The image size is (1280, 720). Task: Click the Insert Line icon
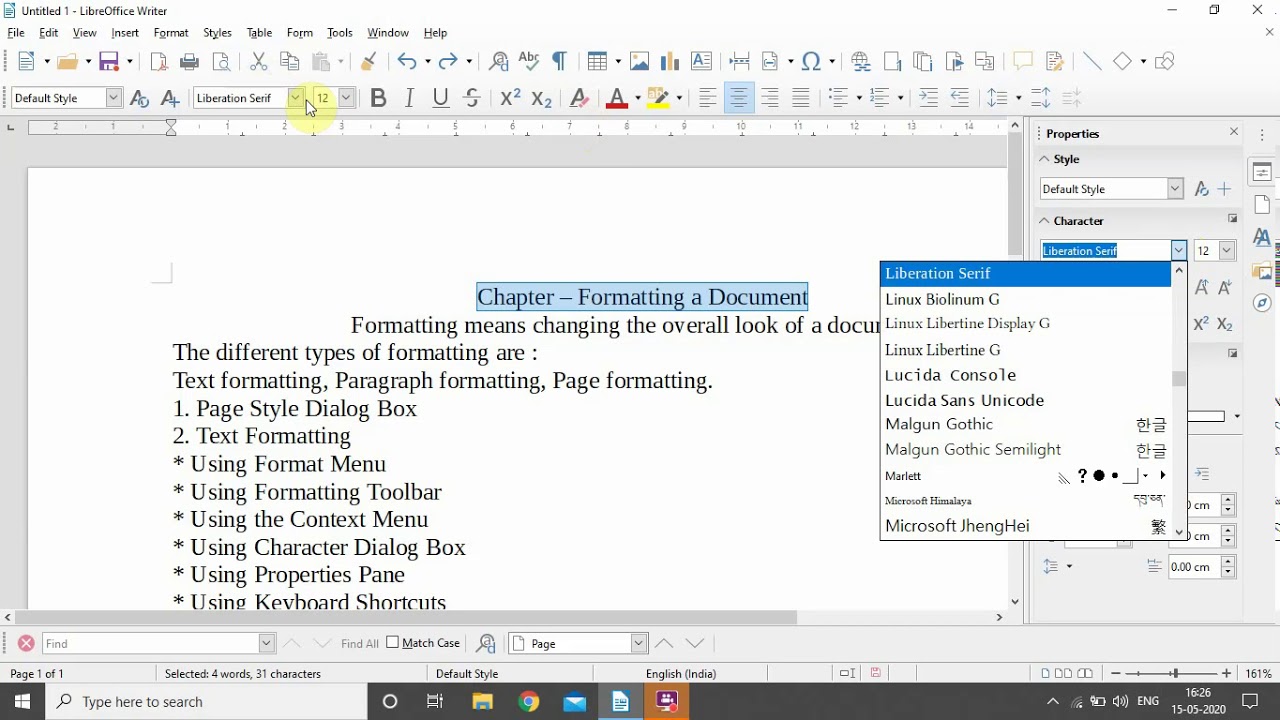tap(1092, 62)
